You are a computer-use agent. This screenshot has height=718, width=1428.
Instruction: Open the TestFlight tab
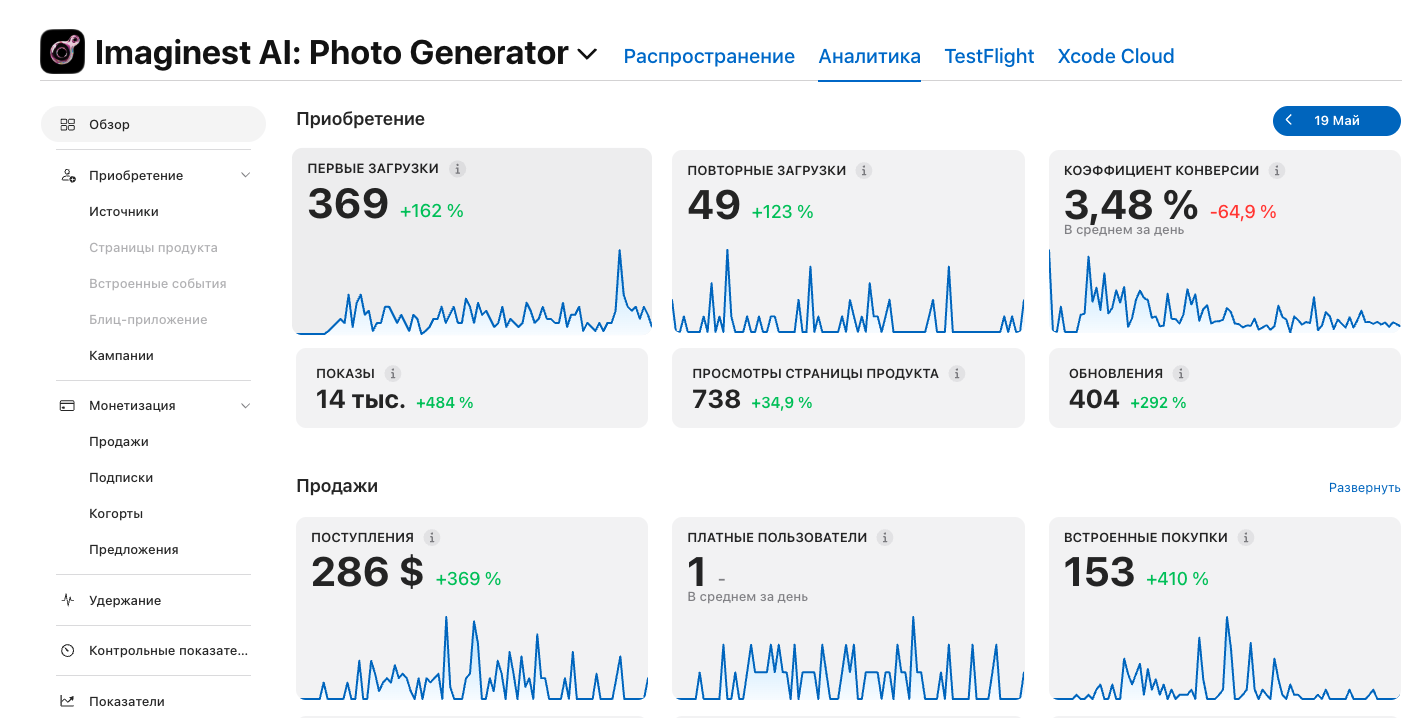989,56
